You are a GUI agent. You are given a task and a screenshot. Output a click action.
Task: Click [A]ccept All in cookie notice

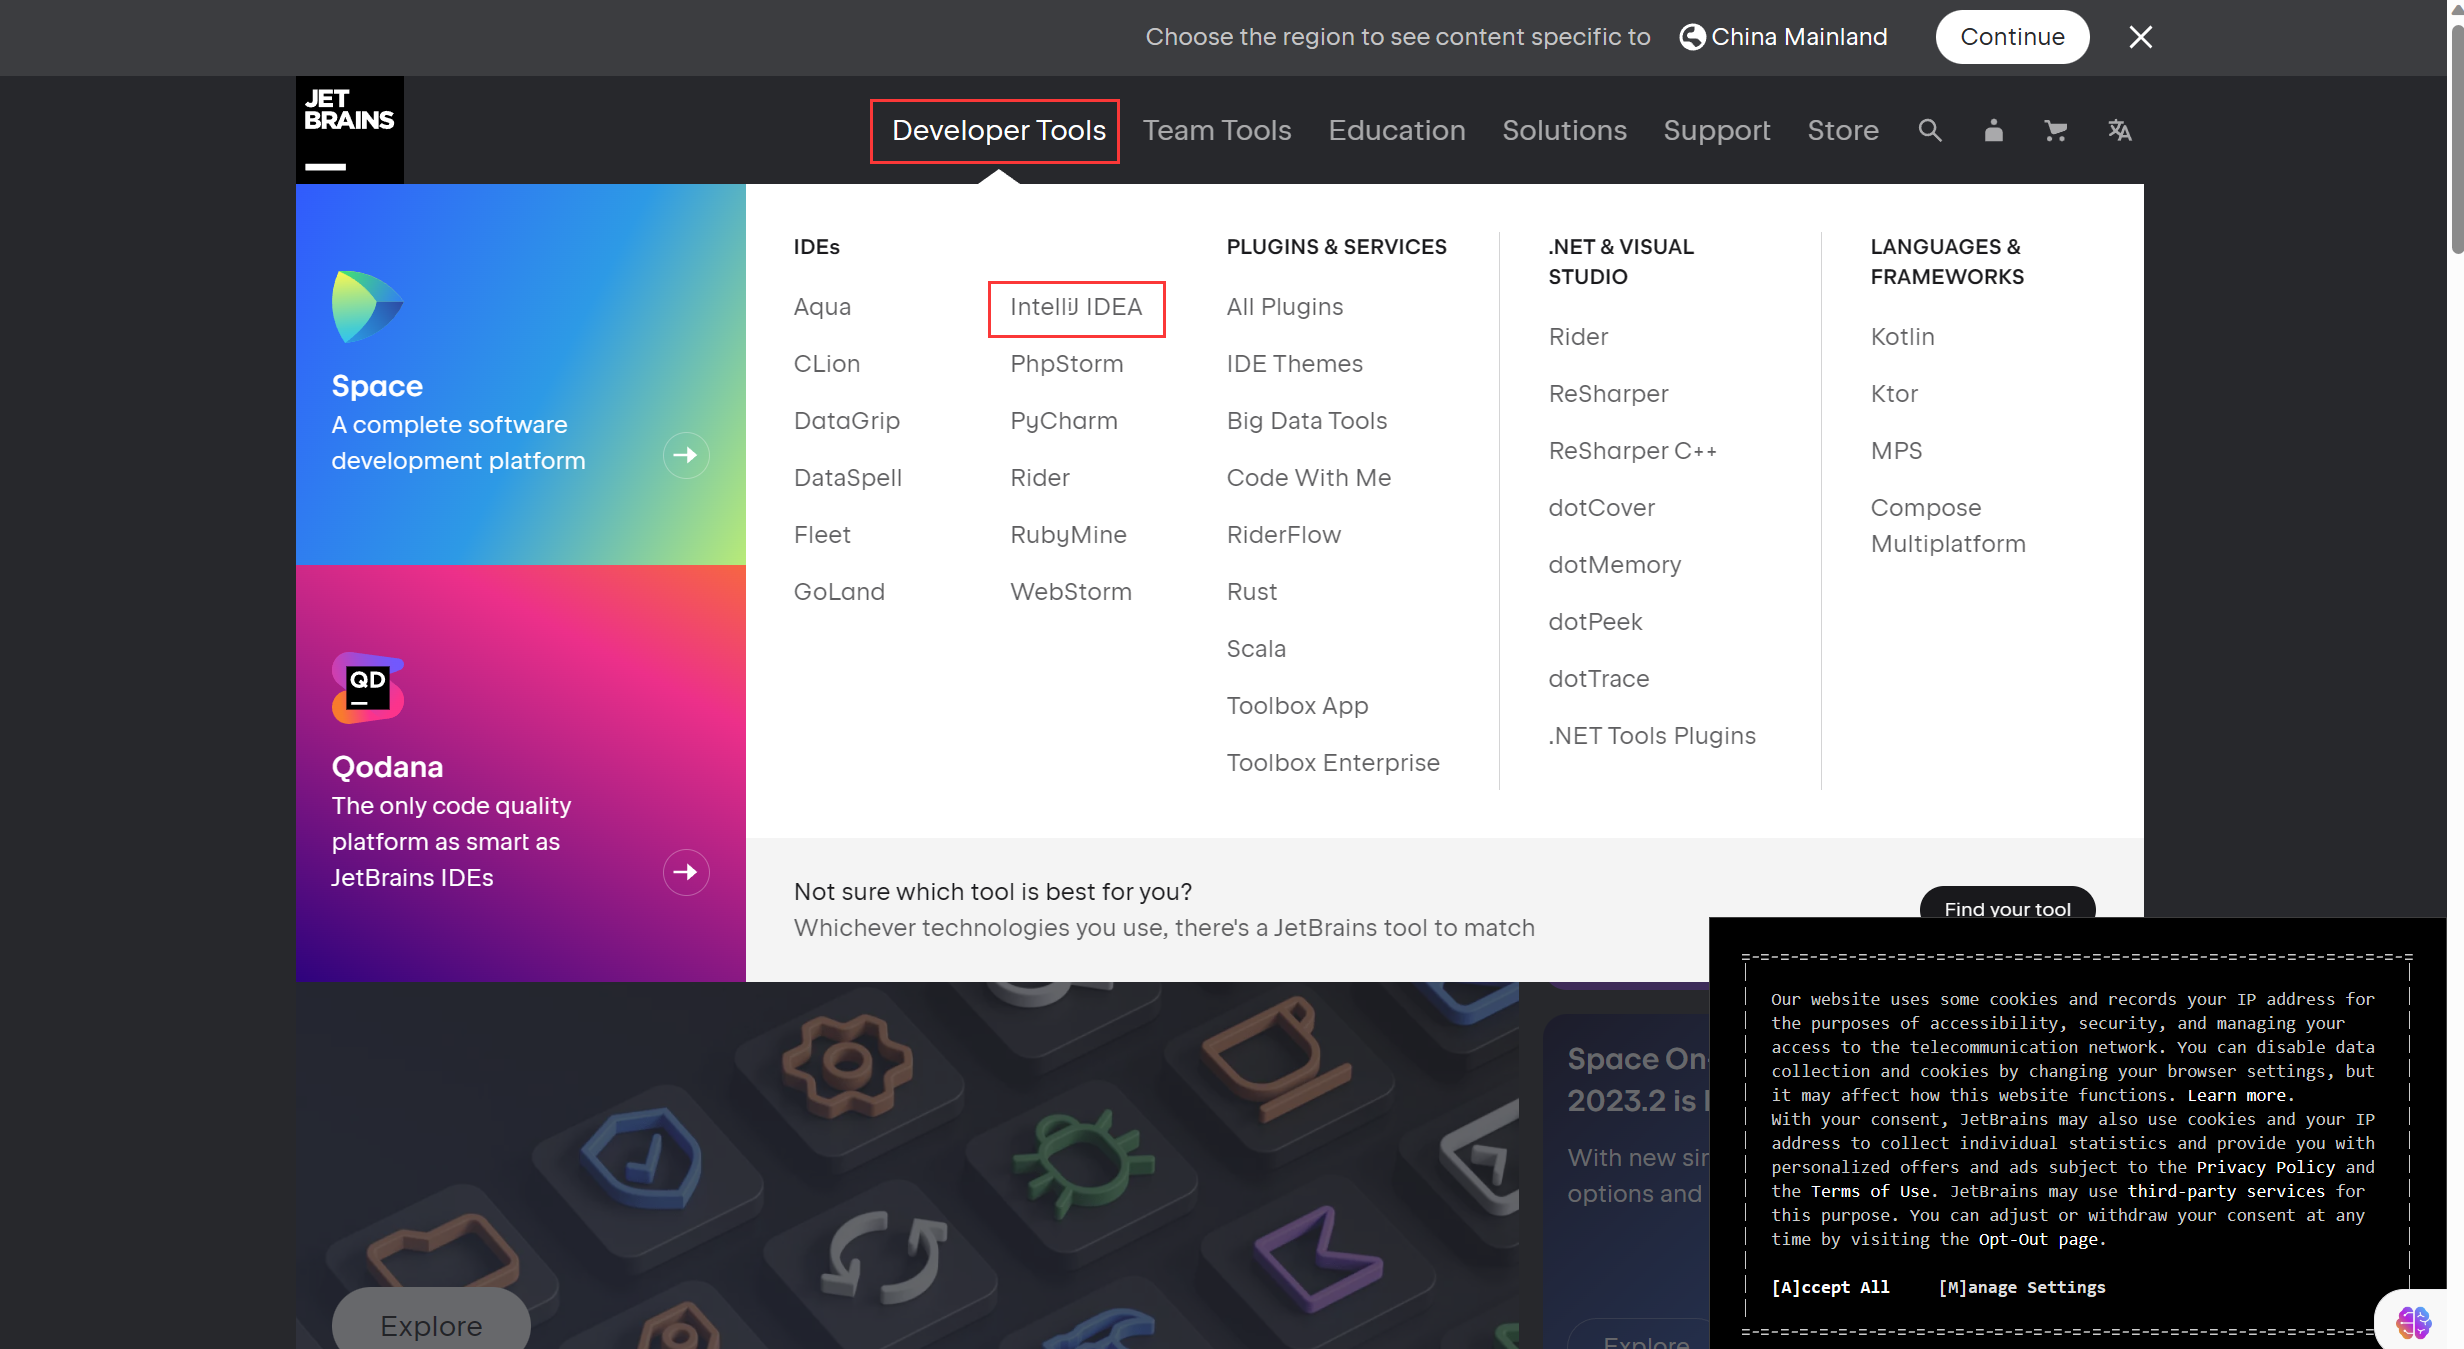1830,1287
